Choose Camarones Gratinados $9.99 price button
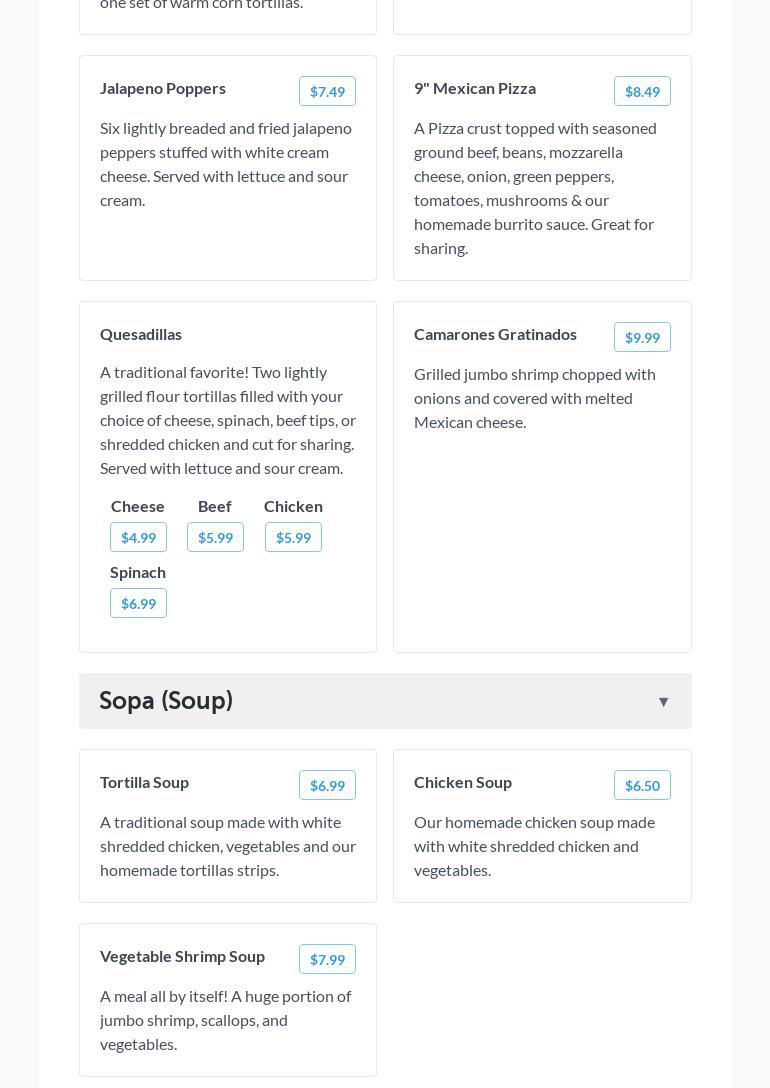The width and height of the screenshot is (770, 1088). pyautogui.click(x=642, y=337)
